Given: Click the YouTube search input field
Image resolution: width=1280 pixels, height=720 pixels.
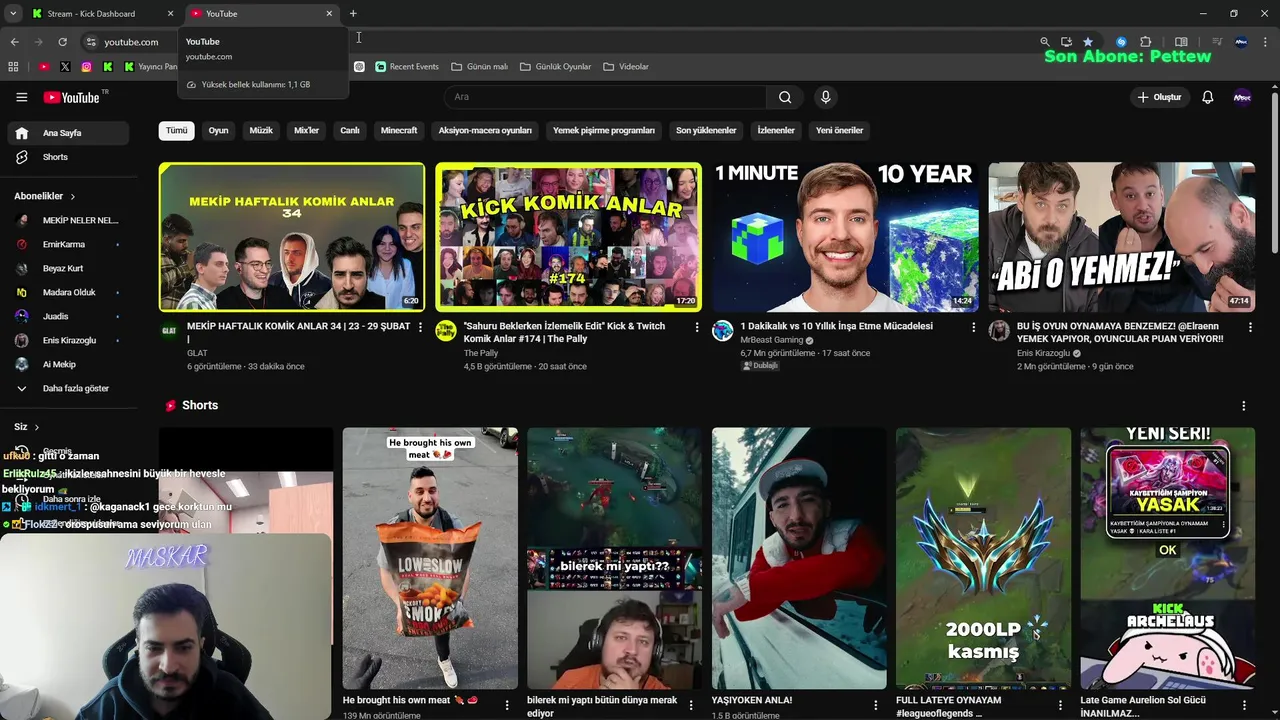Looking at the screenshot, I should coord(605,97).
